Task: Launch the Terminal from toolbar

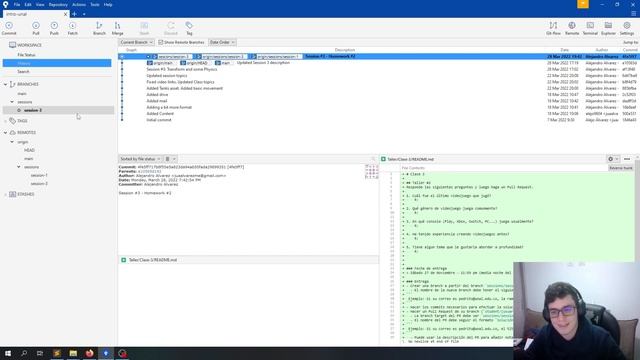Action: [x=590, y=28]
